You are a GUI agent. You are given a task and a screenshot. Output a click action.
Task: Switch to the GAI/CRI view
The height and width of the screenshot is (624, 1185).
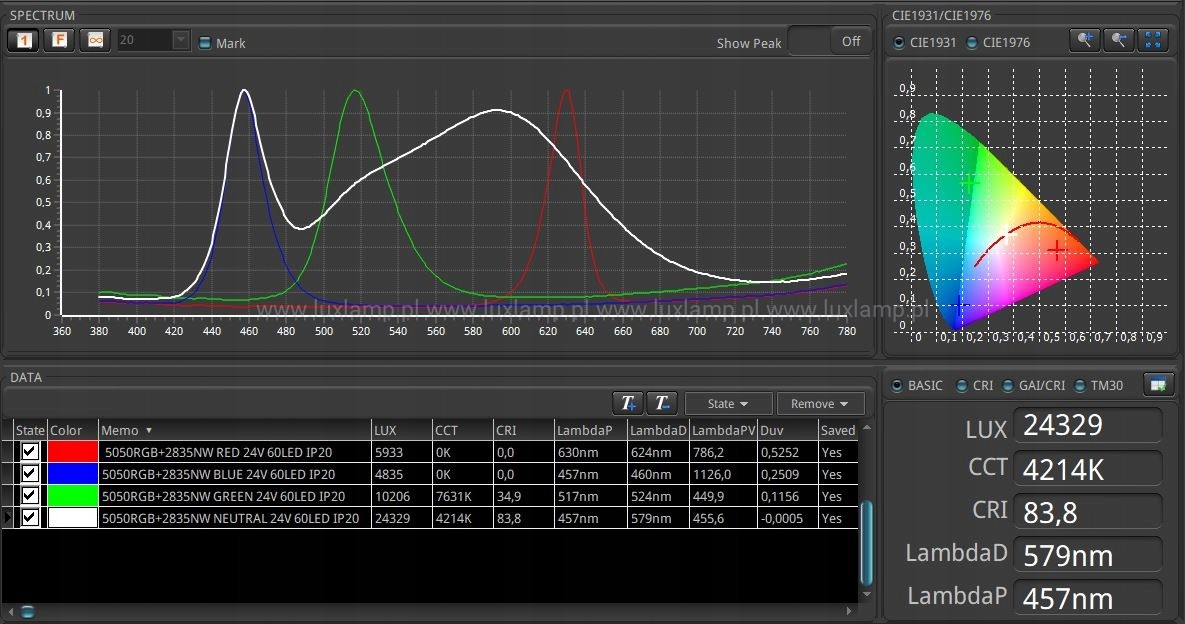click(1009, 385)
